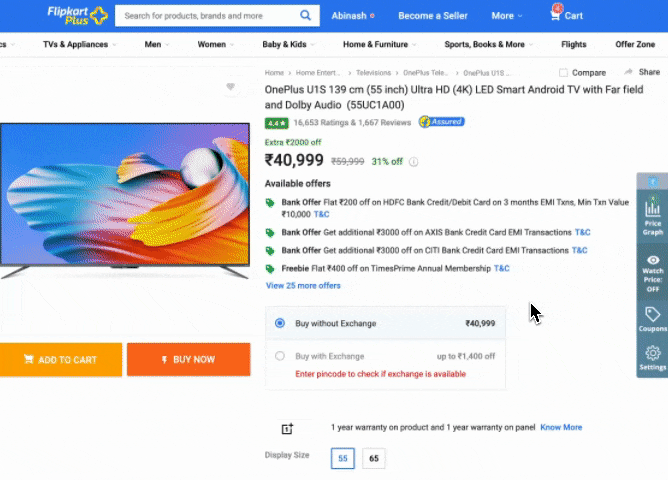Open extension Settings gear
This screenshot has width=668, height=480.
(x=653, y=358)
